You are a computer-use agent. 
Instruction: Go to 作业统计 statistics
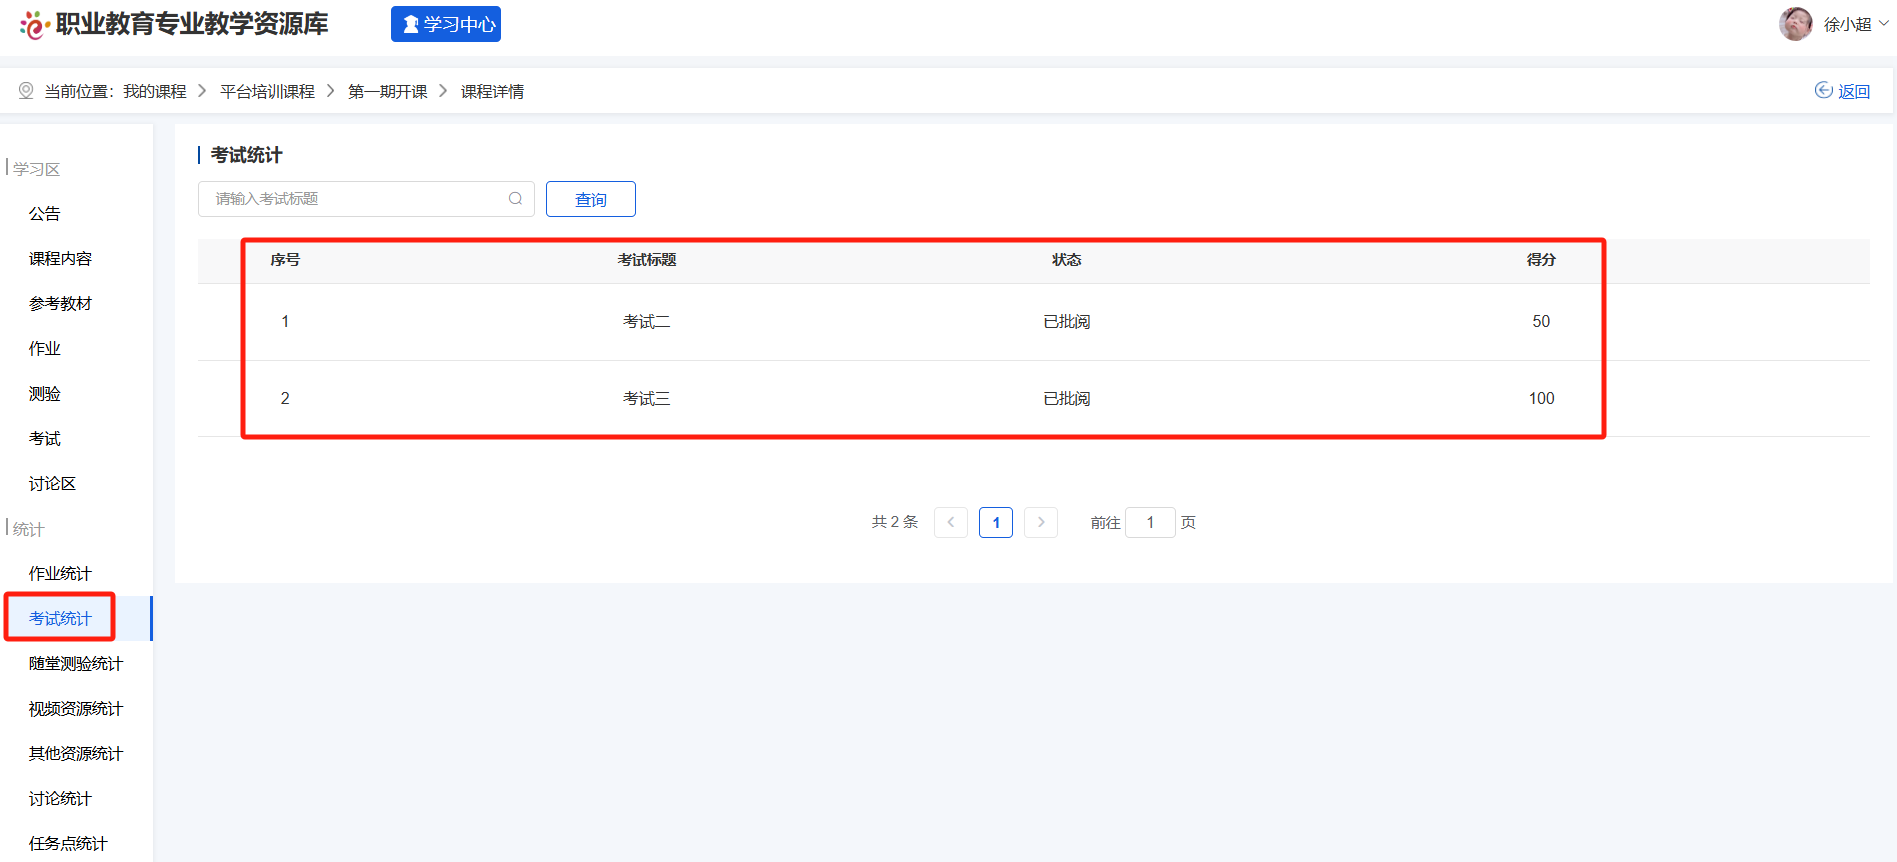pos(60,574)
